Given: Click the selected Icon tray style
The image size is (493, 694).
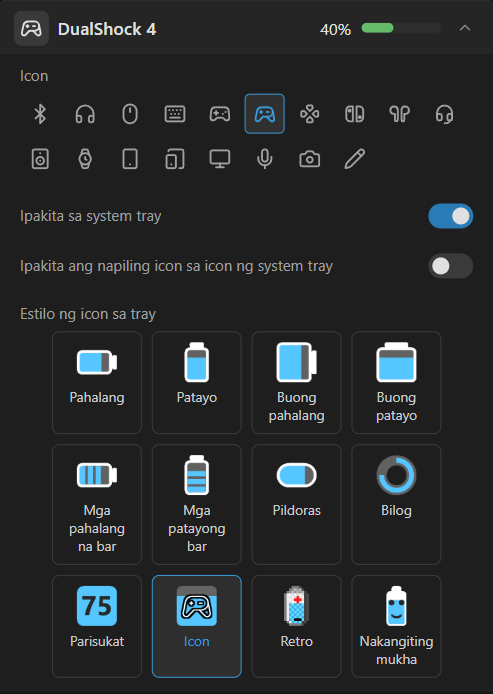Looking at the screenshot, I should coord(197,626).
